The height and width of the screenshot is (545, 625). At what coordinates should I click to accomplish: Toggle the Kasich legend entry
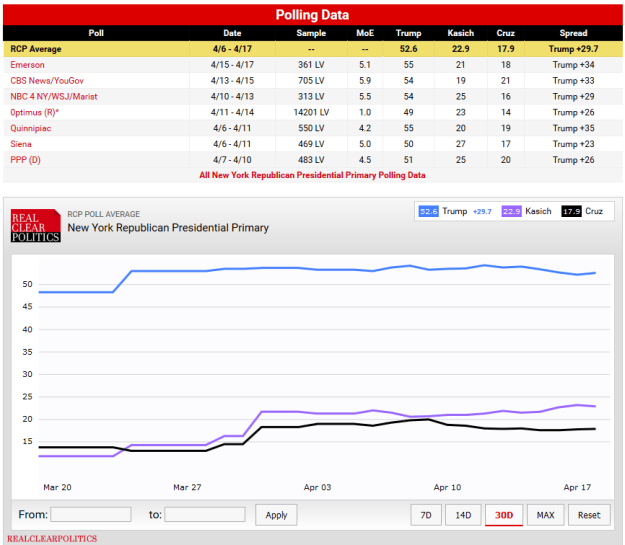(x=530, y=211)
